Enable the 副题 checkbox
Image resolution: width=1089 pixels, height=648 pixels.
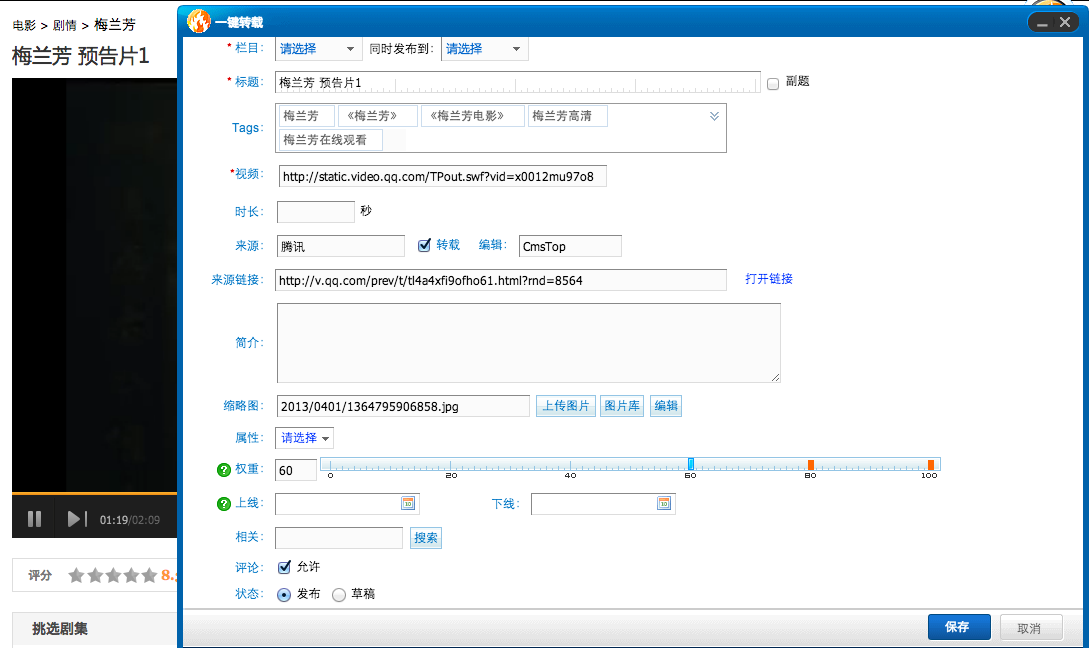coord(772,83)
